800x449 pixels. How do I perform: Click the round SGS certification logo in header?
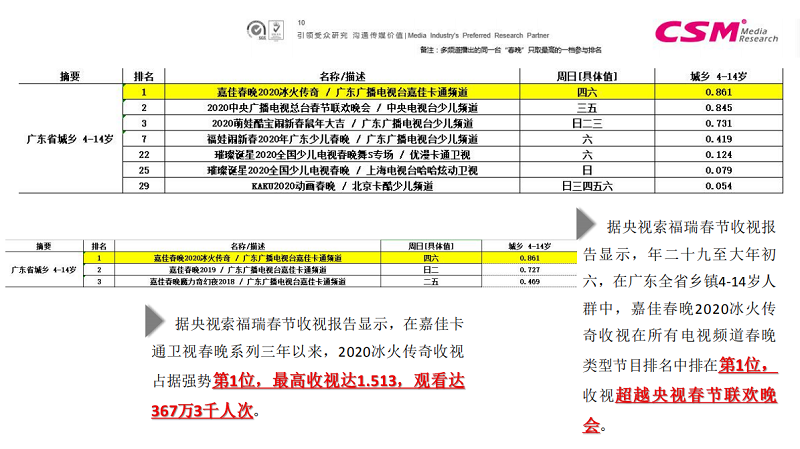coord(256,30)
